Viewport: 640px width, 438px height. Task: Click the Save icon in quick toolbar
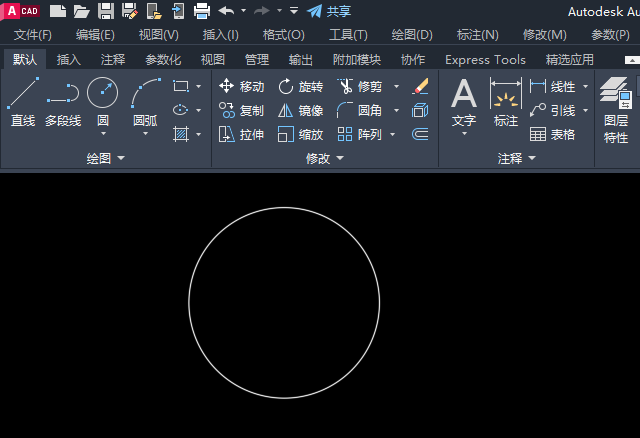tap(106, 11)
